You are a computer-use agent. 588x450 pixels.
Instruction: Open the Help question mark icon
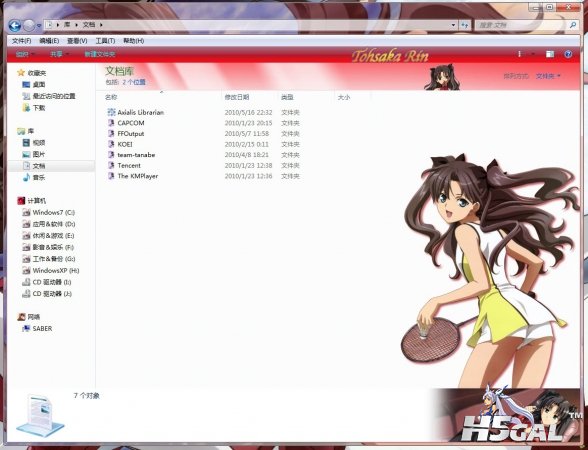coord(568,54)
